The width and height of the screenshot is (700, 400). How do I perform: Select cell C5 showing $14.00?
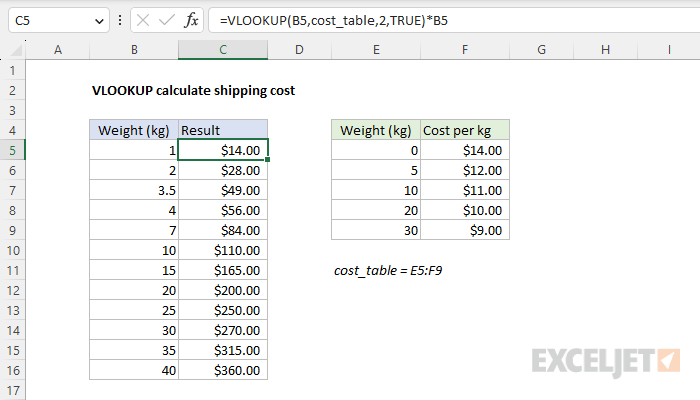pyautogui.click(x=223, y=150)
